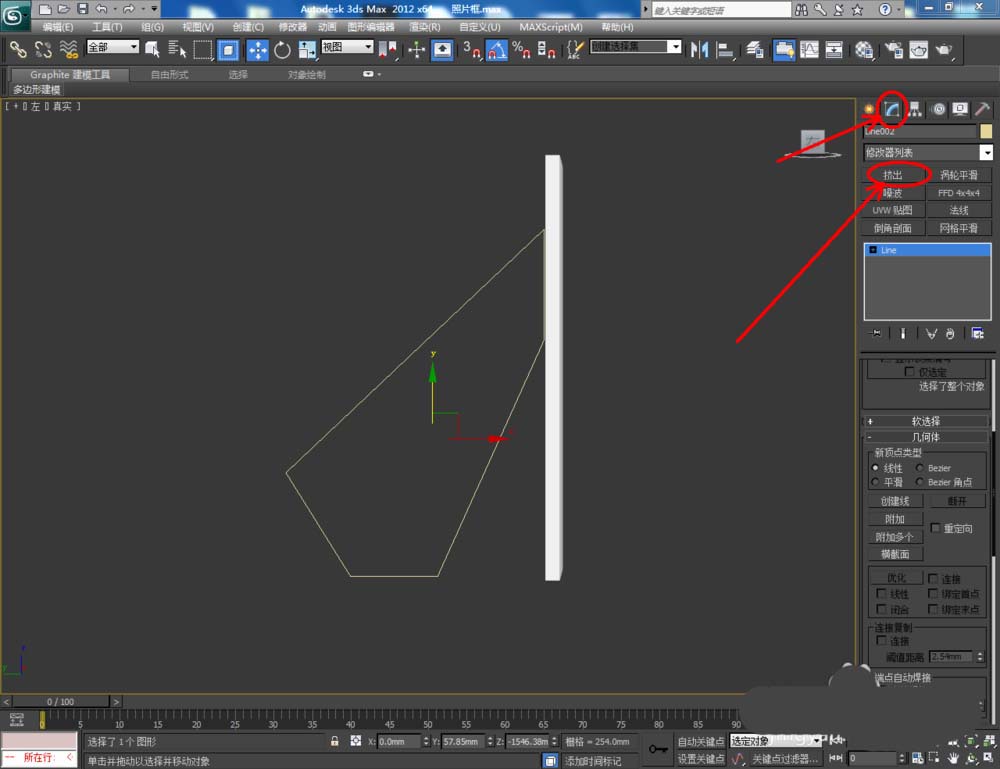Enable the 重定向 checkbox
This screenshot has height=769, width=1000.
click(935, 528)
